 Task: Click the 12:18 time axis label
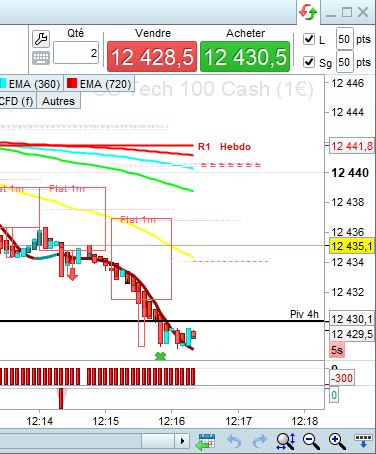(x=305, y=421)
